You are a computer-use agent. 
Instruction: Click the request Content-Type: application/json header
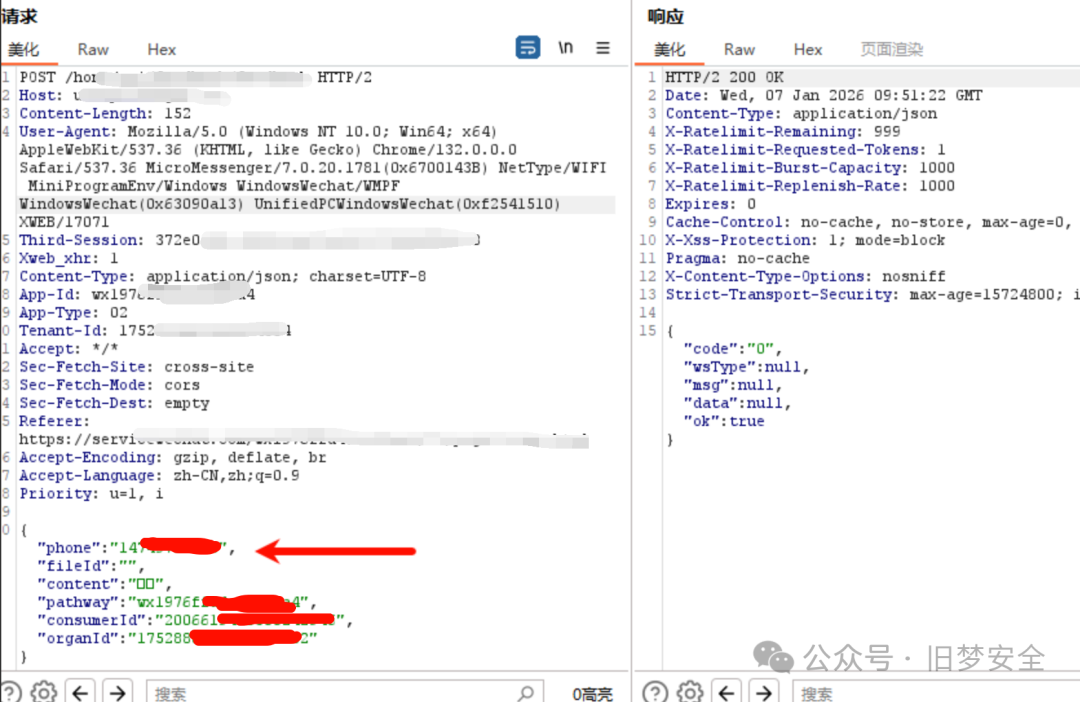pyautogui.click(x=222, y=276)
